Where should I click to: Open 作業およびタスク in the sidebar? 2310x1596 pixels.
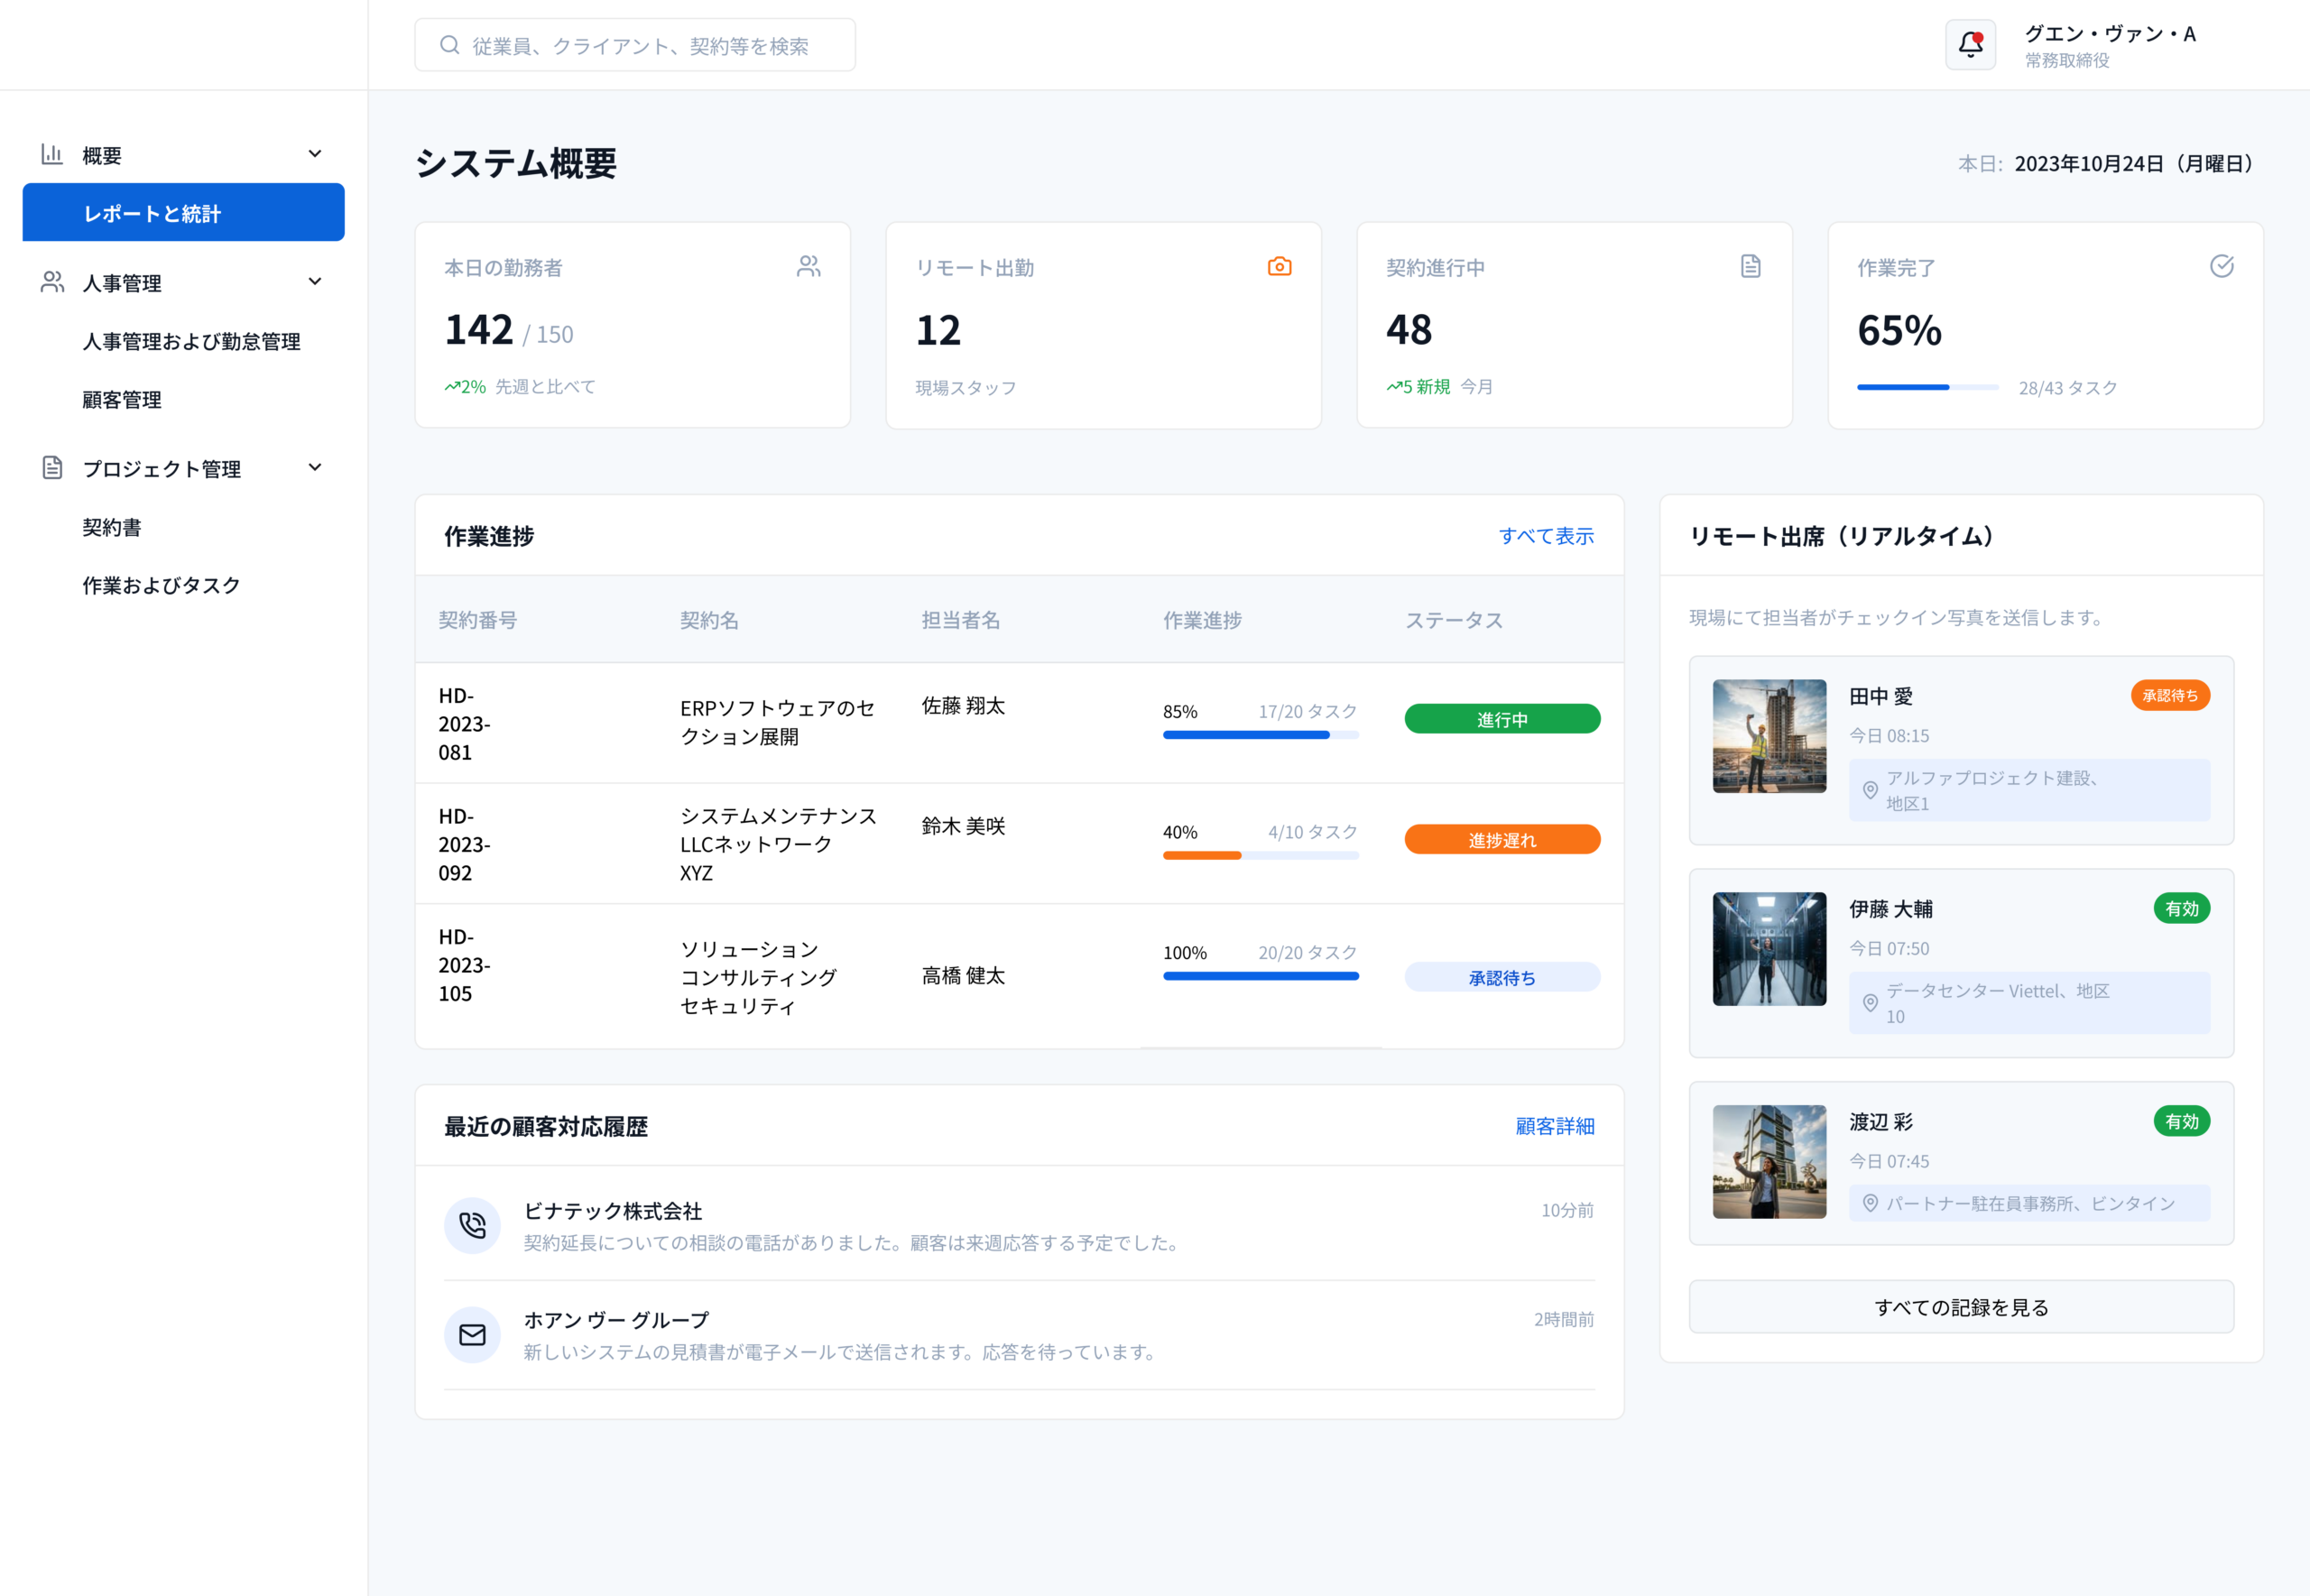[x=161, y=586]
